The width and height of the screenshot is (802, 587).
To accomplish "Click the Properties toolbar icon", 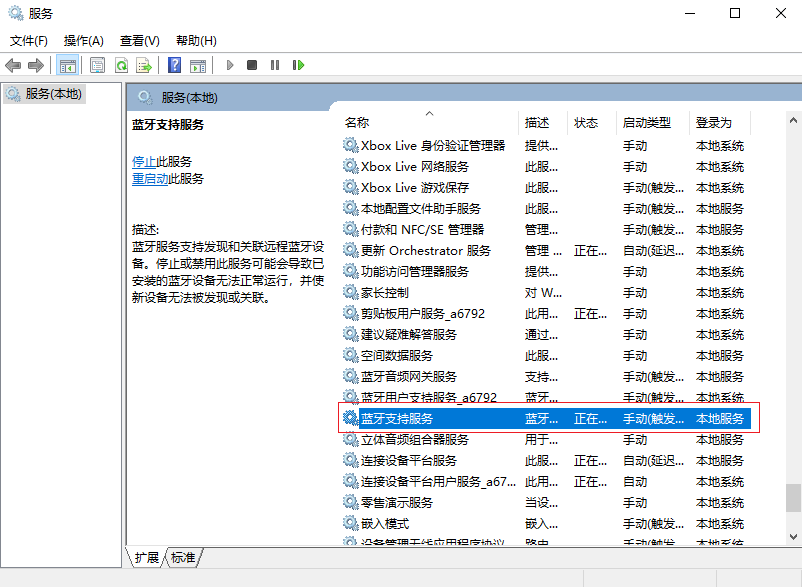I will (x=97, y=65).
